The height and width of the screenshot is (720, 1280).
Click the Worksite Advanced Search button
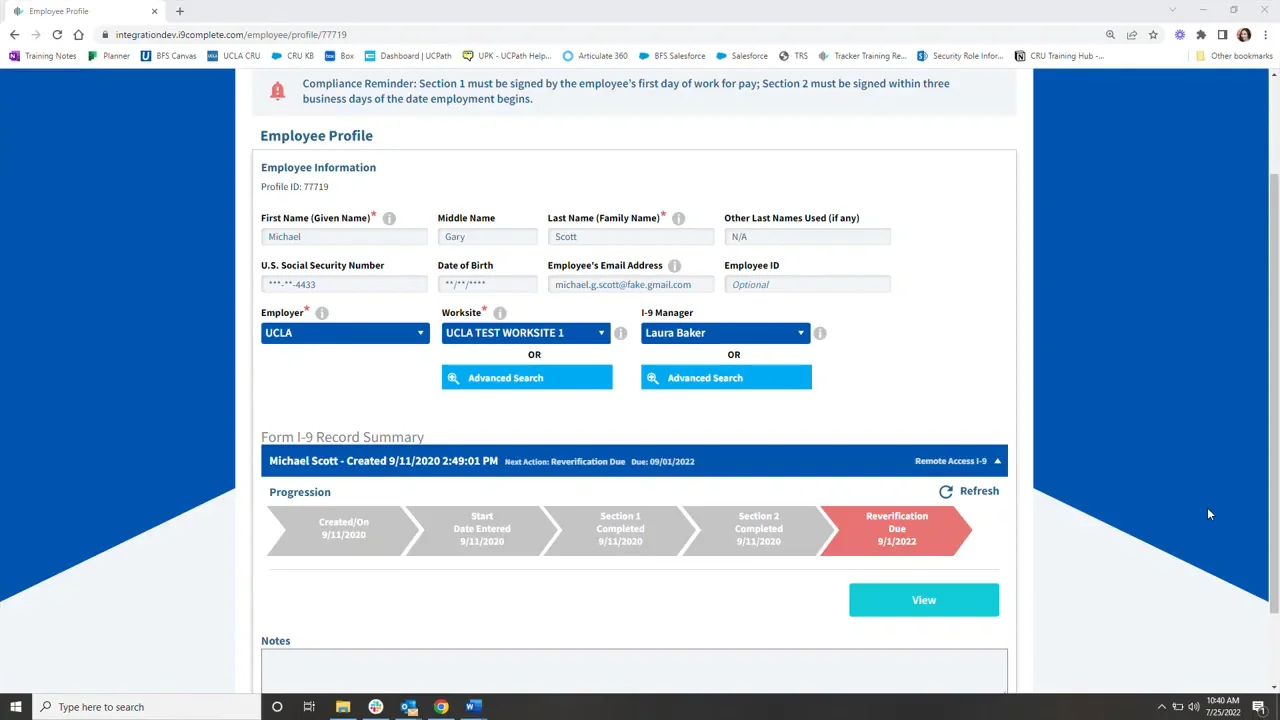(527, 378)
